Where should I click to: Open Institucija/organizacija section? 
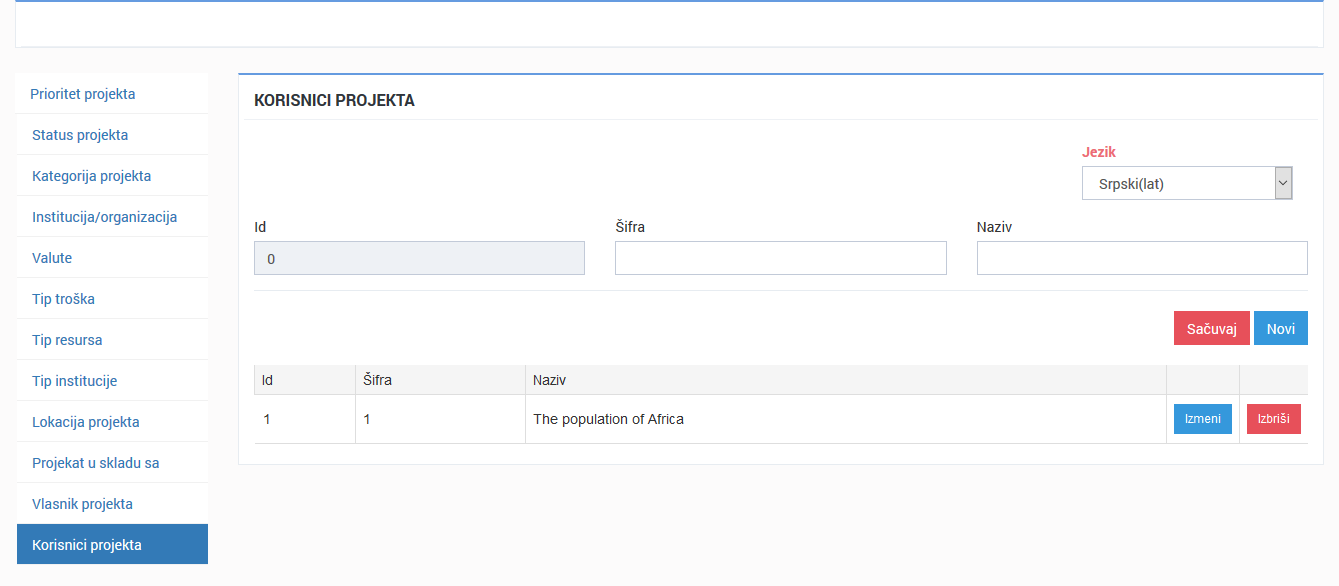104,217
